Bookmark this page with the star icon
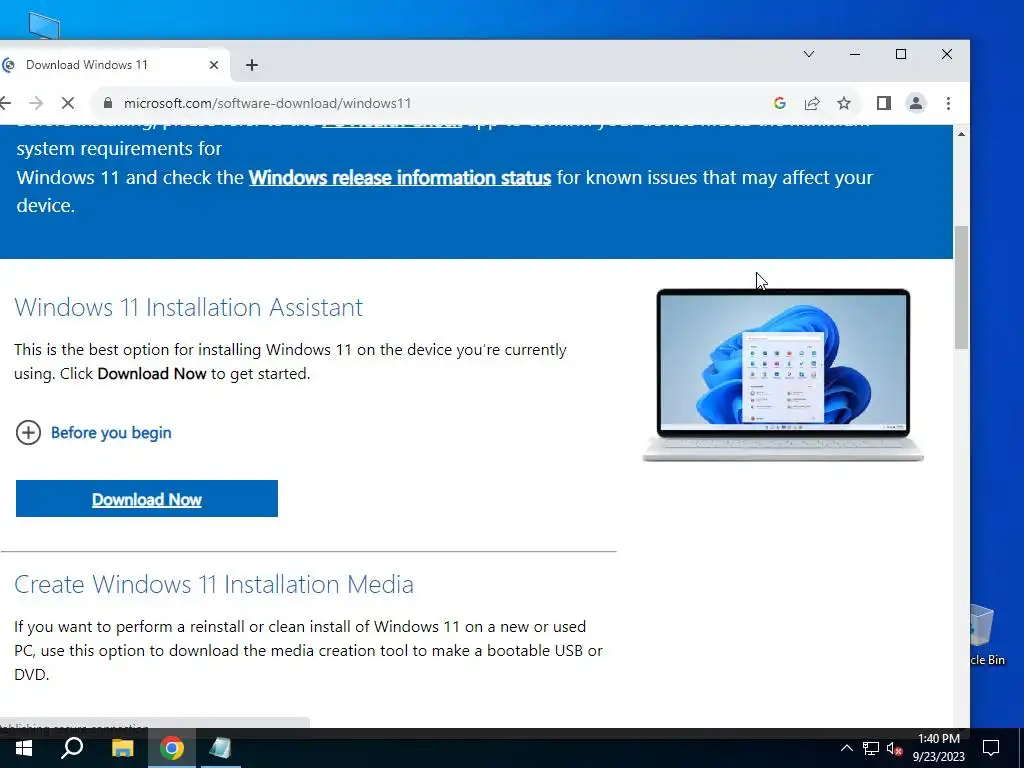 tap(844, 103)
